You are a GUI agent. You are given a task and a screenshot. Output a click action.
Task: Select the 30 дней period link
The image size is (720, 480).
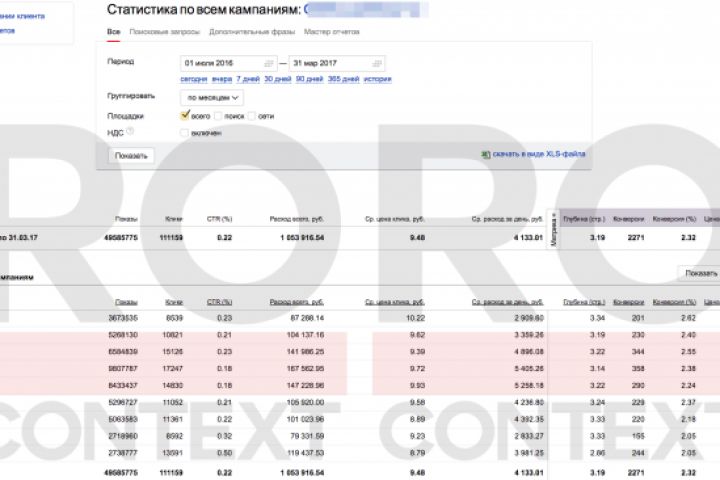click(x=278, y=79)
